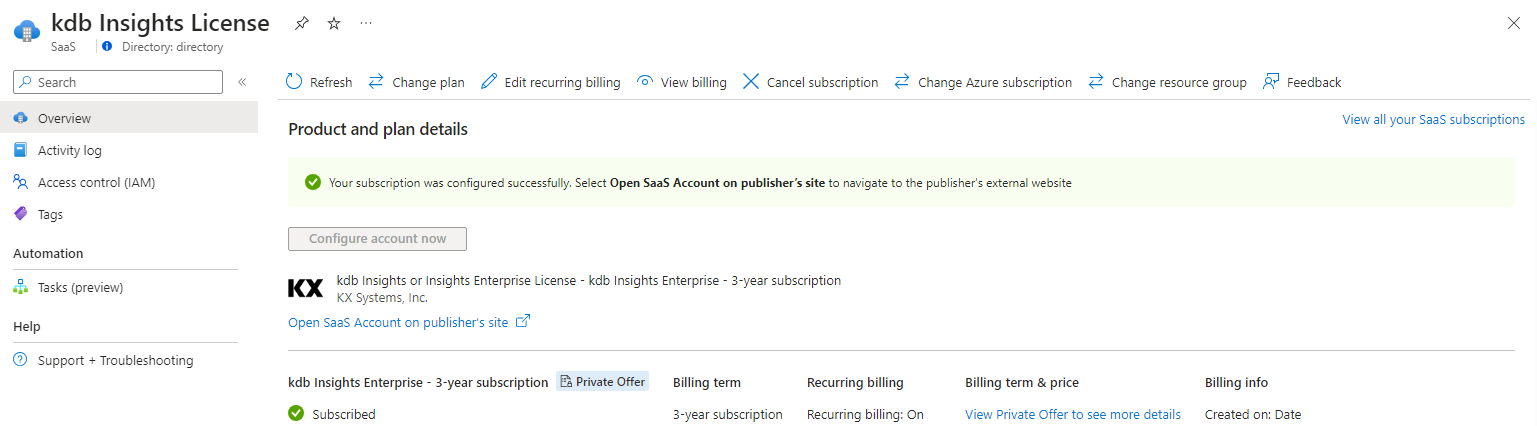Refresh the subscription page
Screen dimensions: 1537x426
point(319,82)
